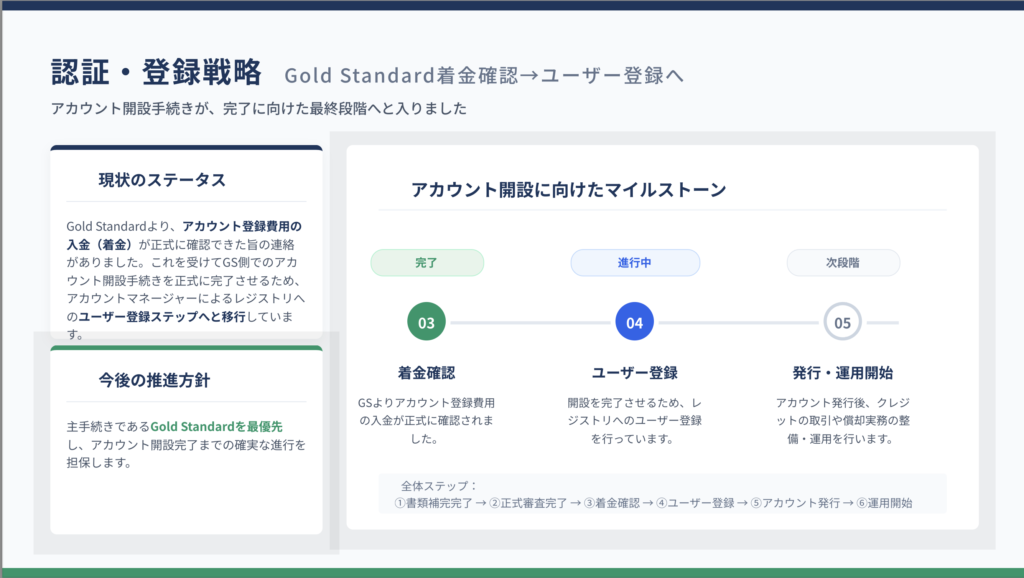1024x578 pixels.
Task: Click description アカウント発行後、クレジットの取引や償却実務の整備・運用を行います
Action: coord(842,421)
